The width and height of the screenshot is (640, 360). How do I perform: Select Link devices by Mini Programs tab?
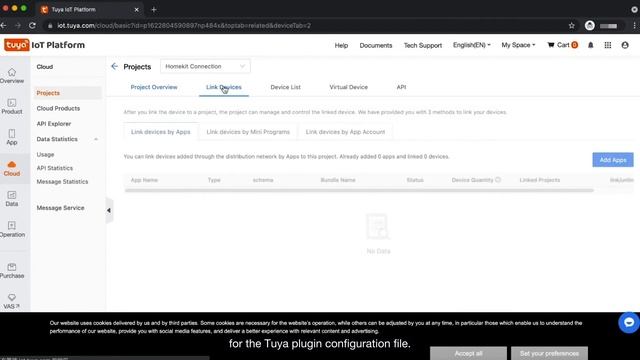pyautogui.click(x=248, y=132)
